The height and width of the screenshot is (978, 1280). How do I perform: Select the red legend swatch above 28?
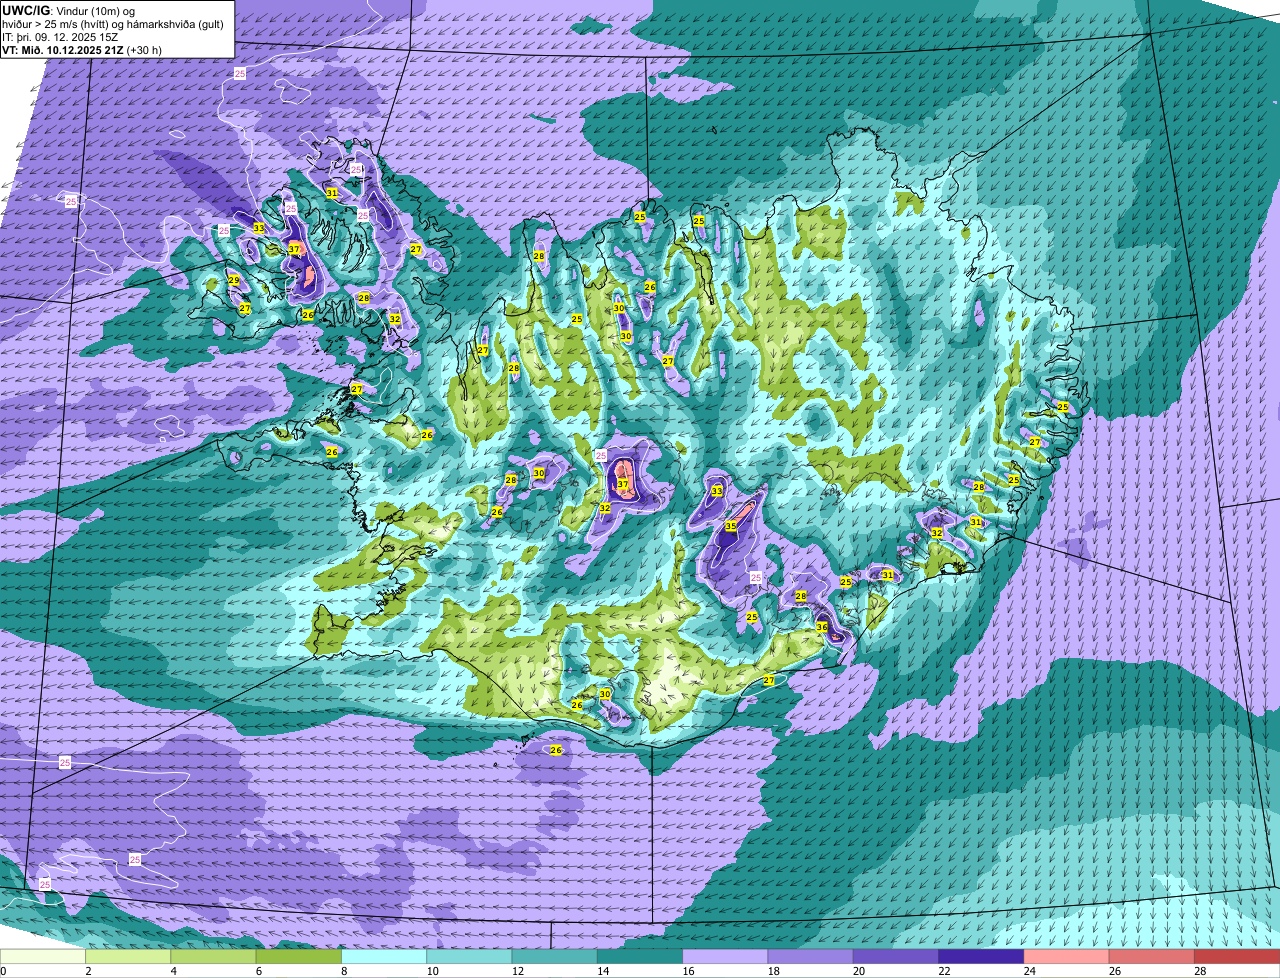click(x=1237, y=956)
